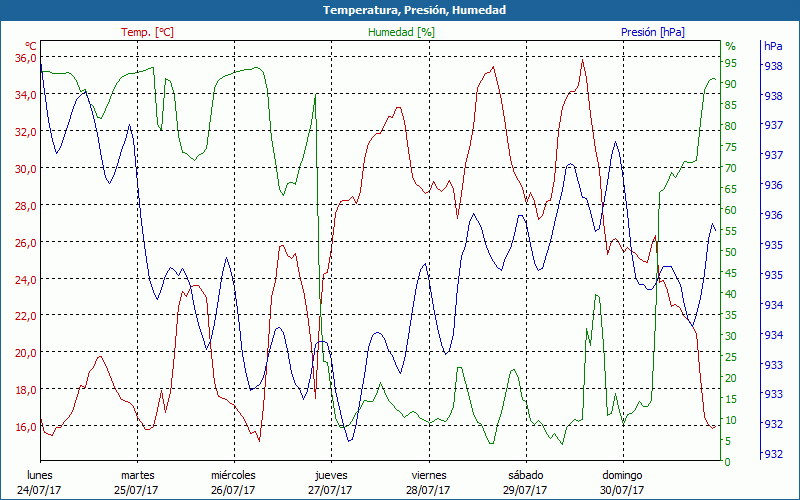Click the 95 humidity axis value
Image resolution: width=800 pixels, height=500 pixels.
coord(731,63)
